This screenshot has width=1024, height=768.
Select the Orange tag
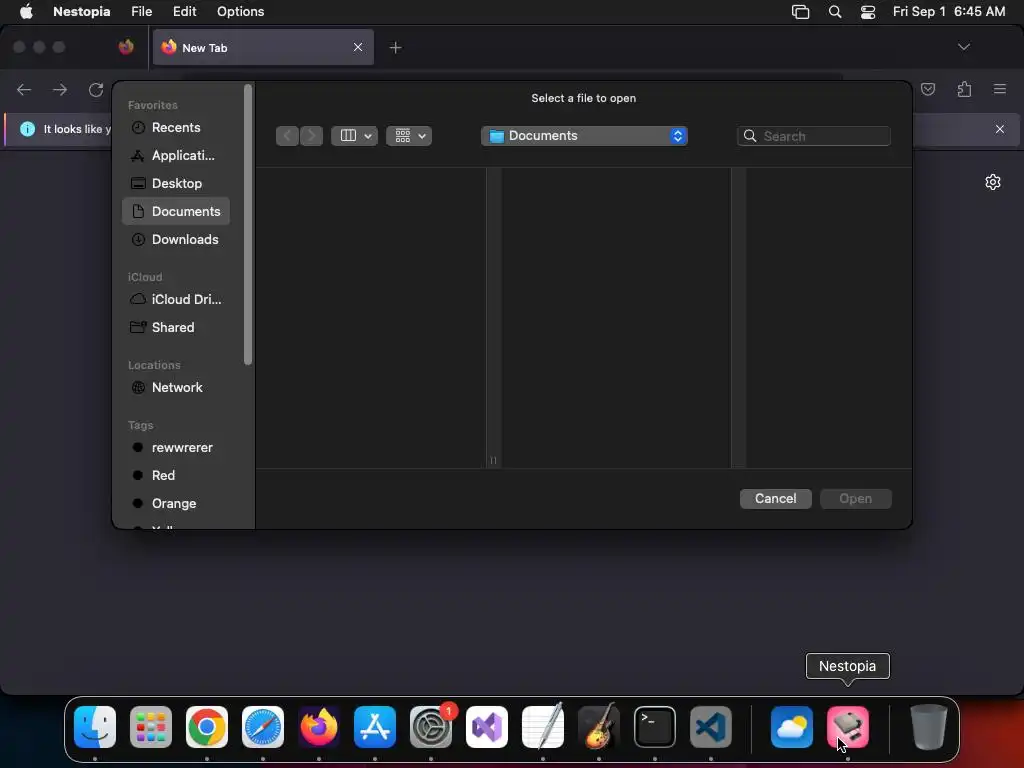[x=176, y=504]
